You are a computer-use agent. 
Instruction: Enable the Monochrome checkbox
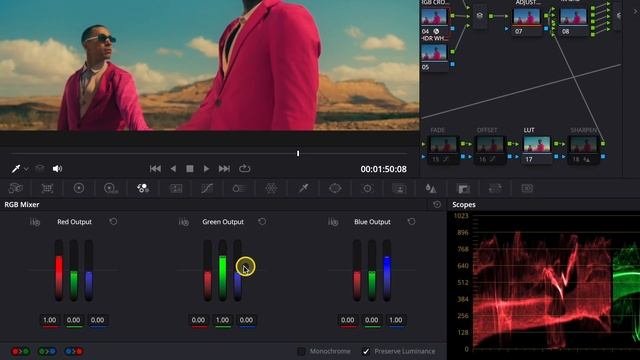[301, 351]
